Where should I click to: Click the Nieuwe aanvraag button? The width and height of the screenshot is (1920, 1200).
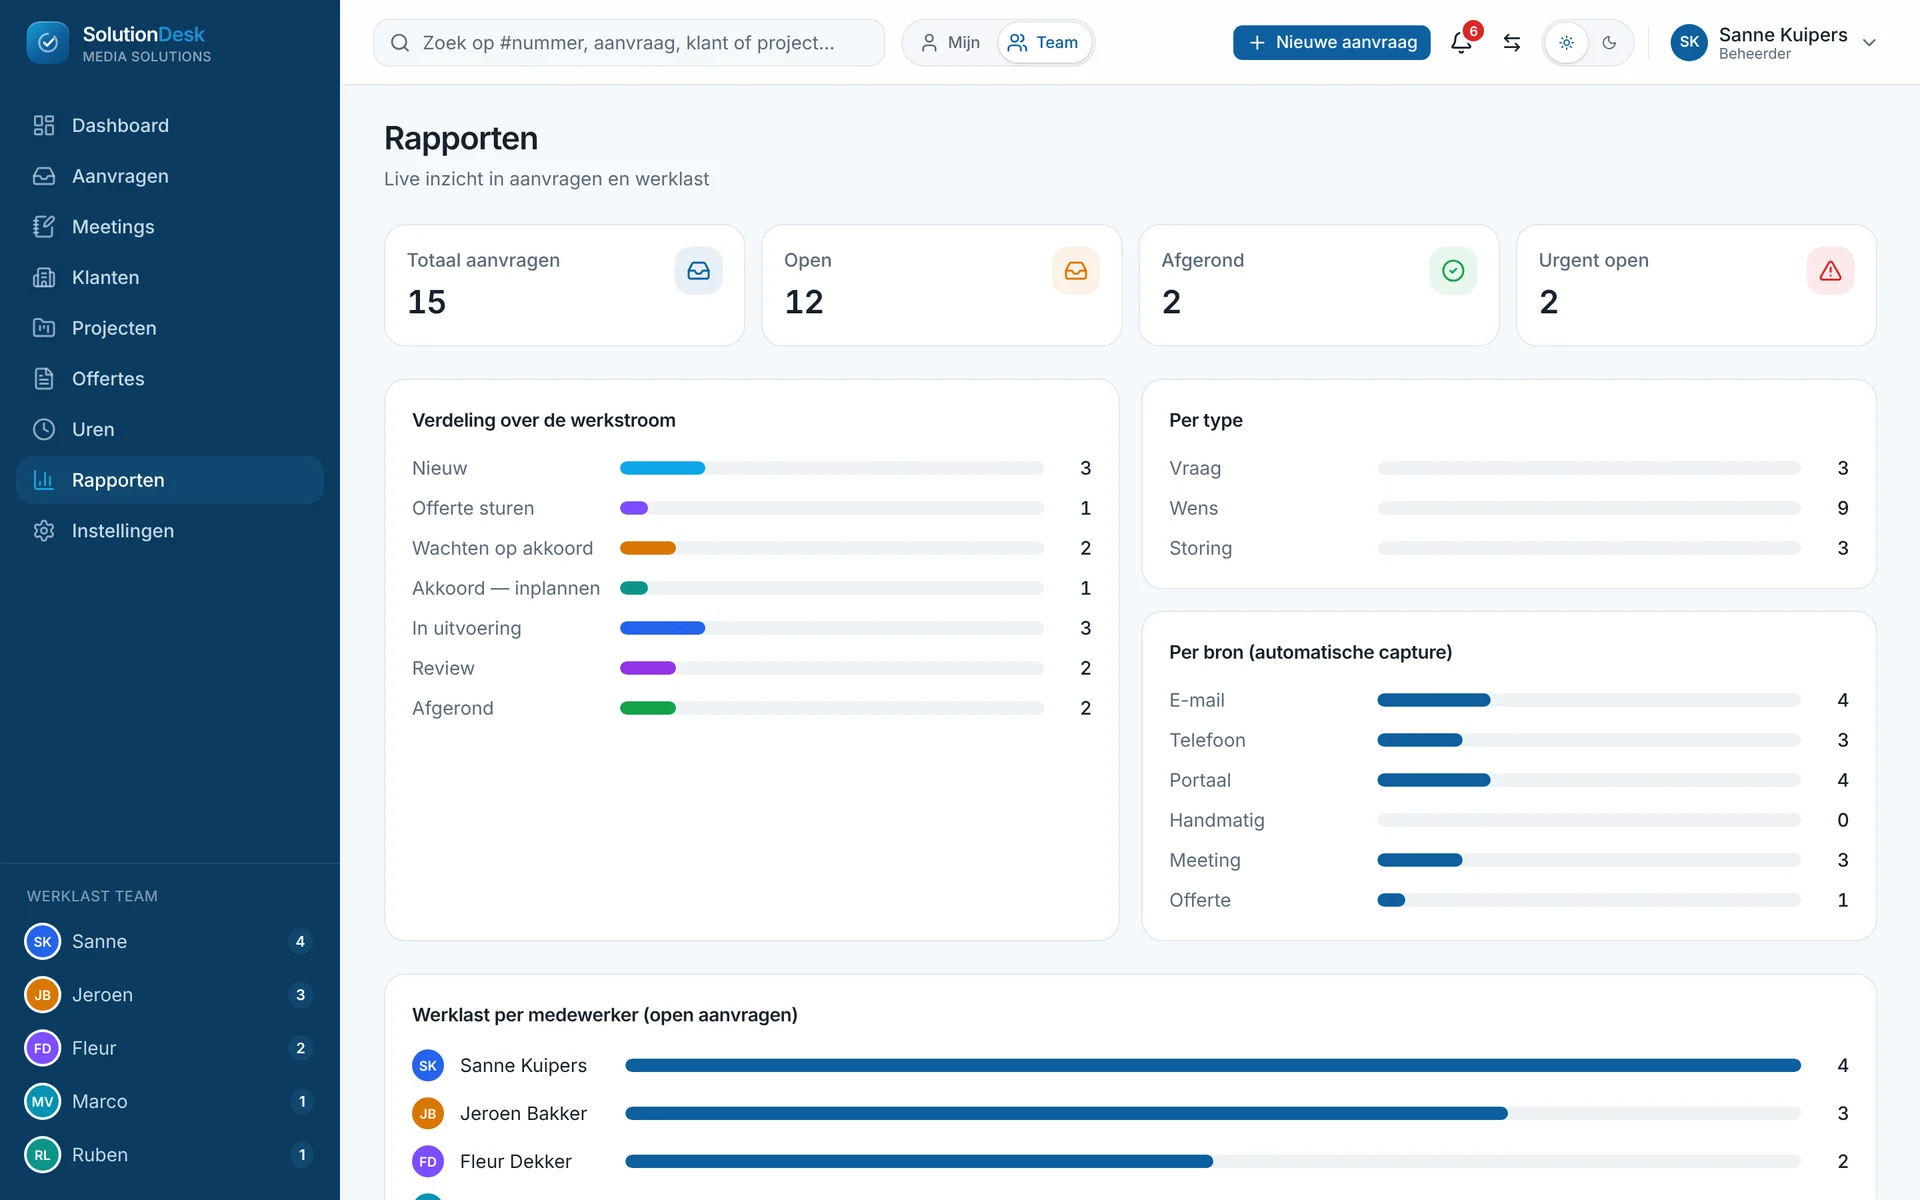pyautogui.click(x=1331, y=43)
